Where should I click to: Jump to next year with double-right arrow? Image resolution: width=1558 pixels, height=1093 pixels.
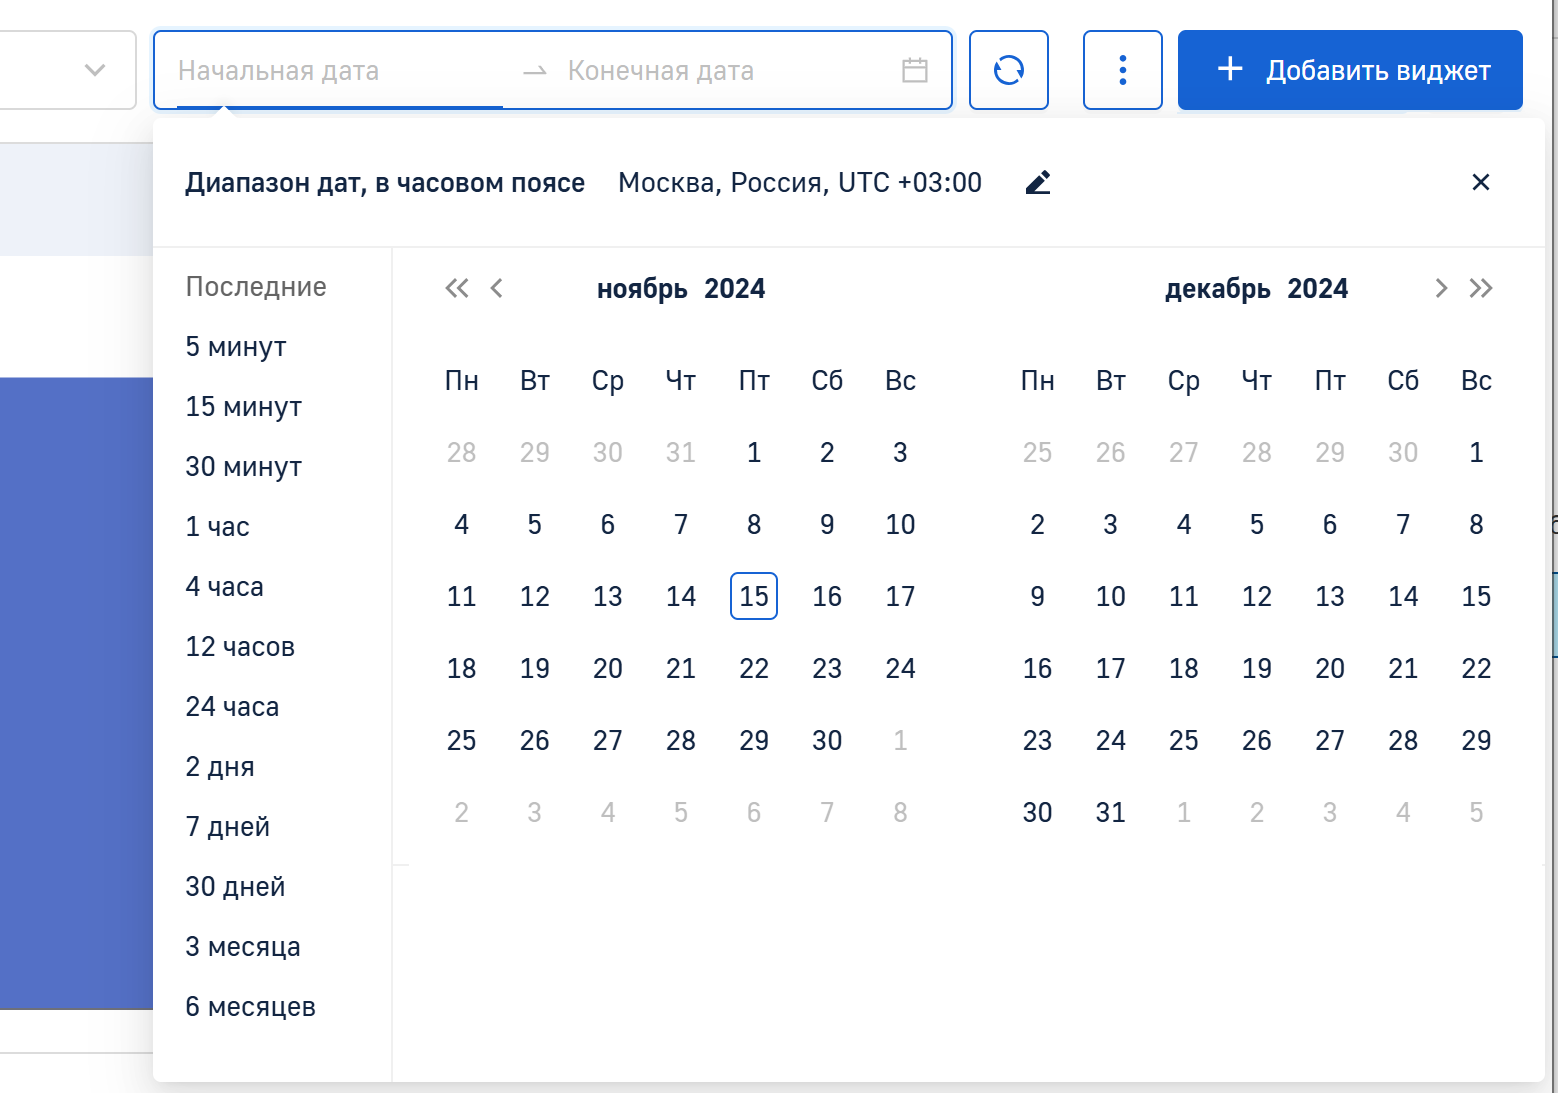click(x=1481, y=289)
